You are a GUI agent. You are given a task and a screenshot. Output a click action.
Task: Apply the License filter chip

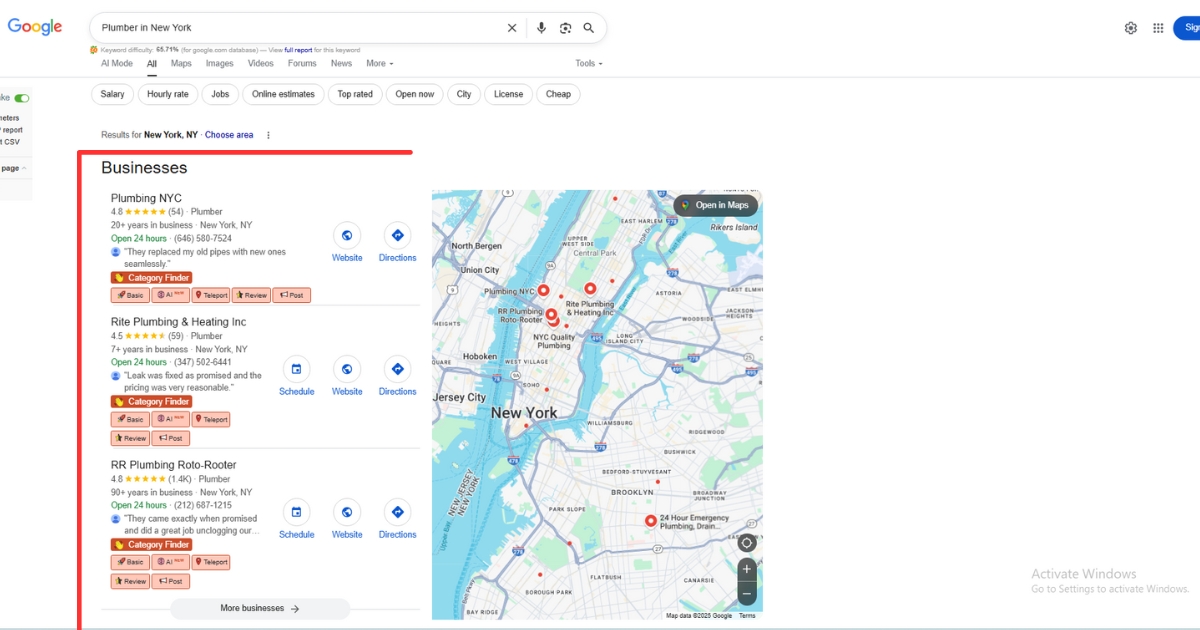(508, 94)
